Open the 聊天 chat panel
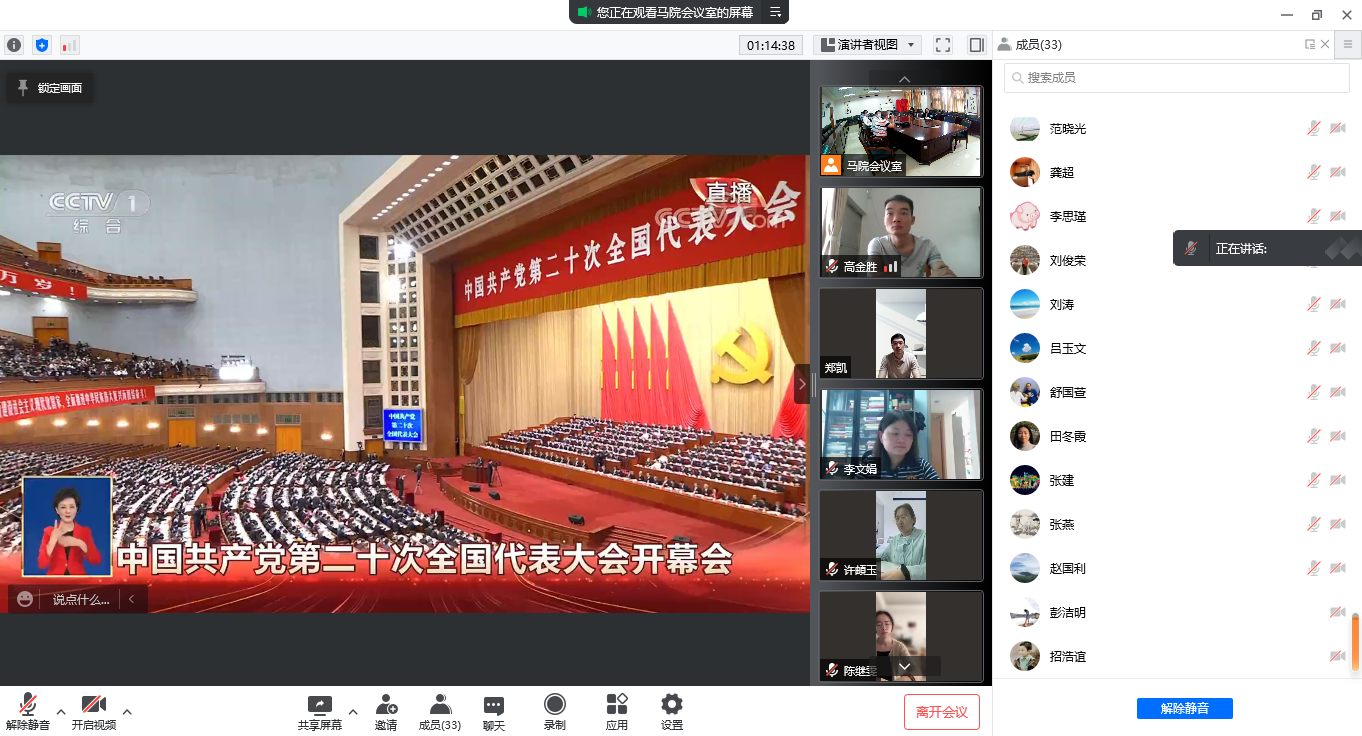 [494, 711]
